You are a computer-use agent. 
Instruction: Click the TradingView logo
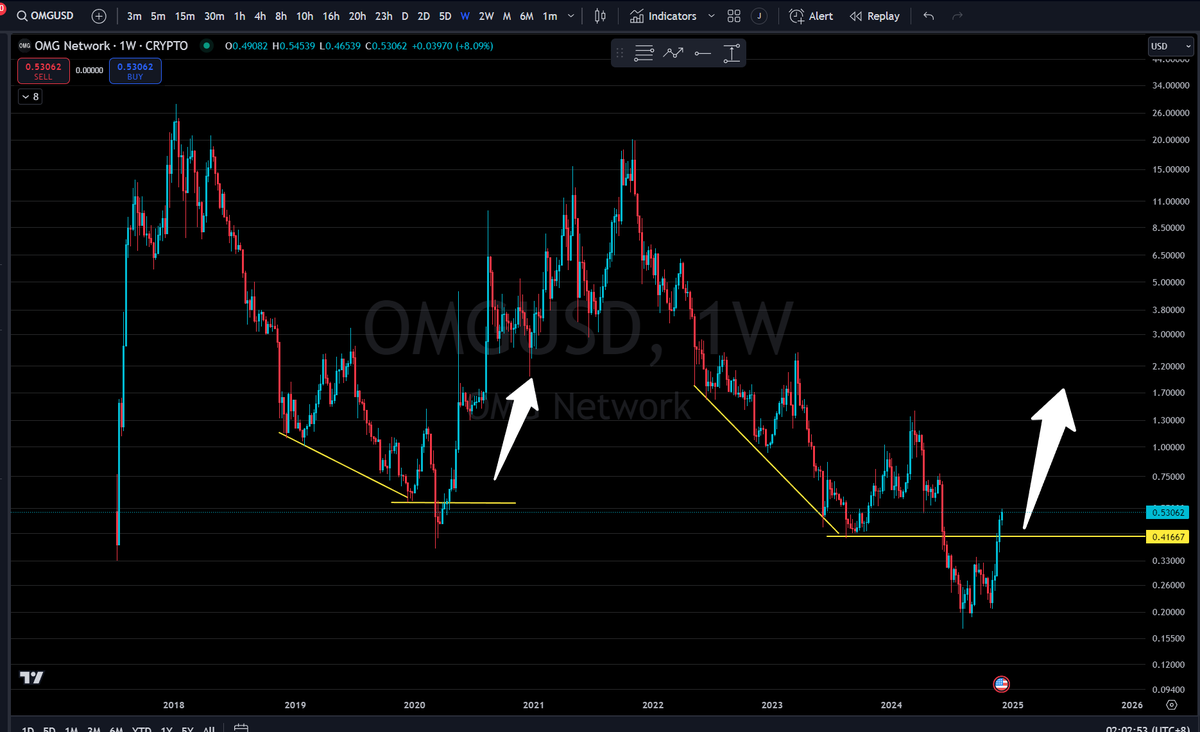tap(32, 677)
